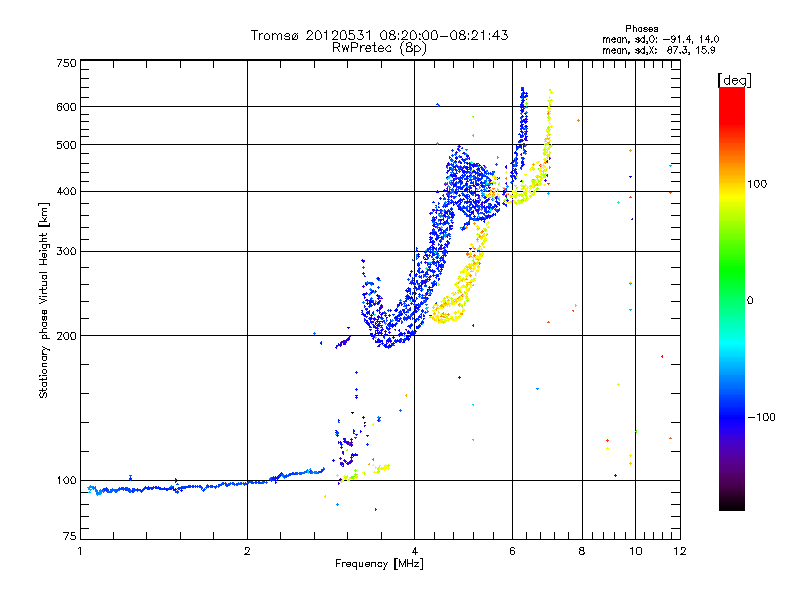Image resolution: width=800 pixels, height=600 pixels.
Task: Click the 'mean, sd,X: 87.3, 15.9' line
Action: pos(659,50)
